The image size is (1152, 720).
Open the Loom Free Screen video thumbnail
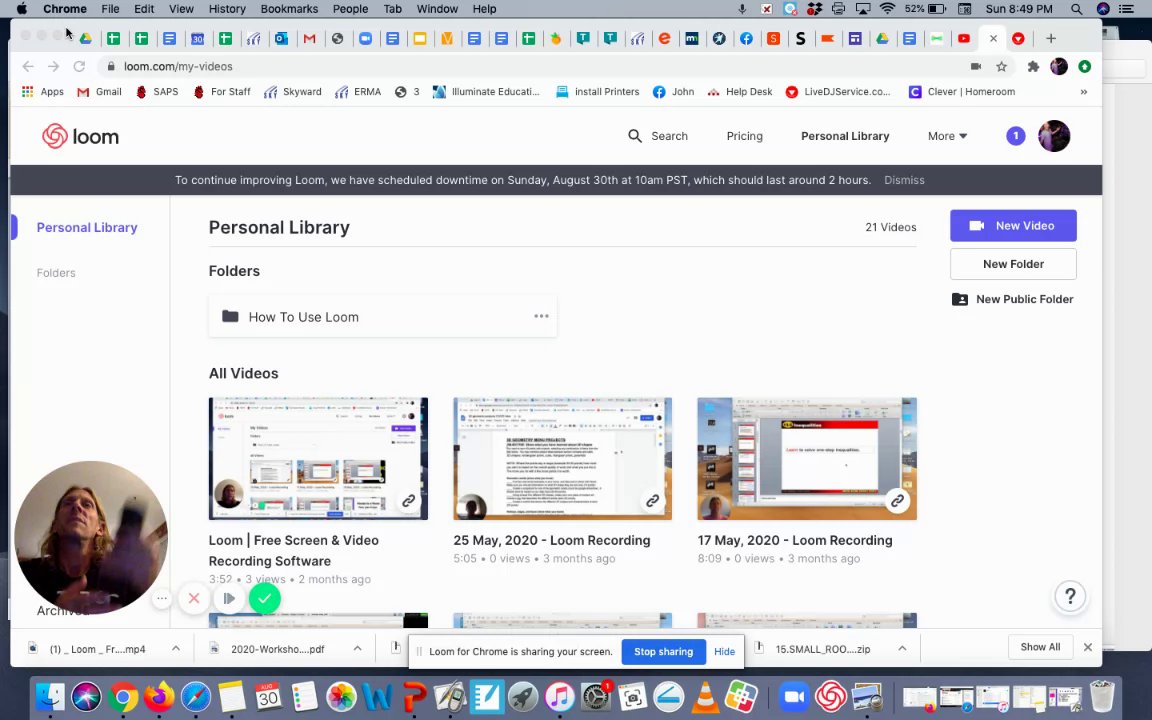point(318,458)
